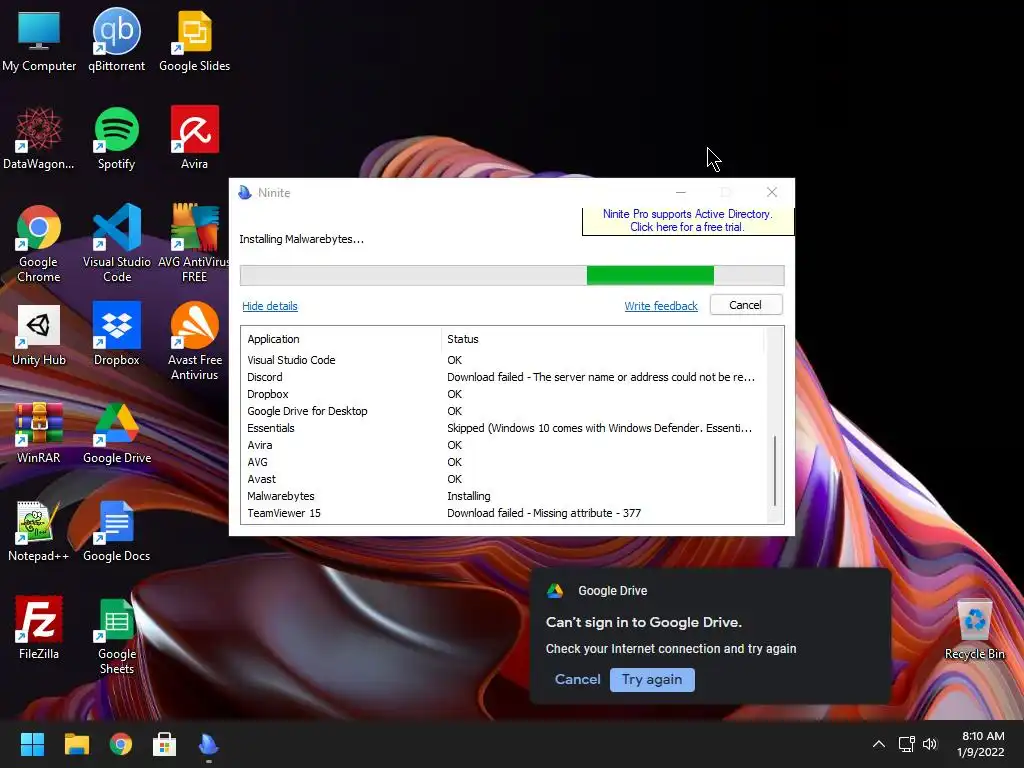Viewport: 1024px width, 768px height.
Task: Select the AVG AntiVirus FREE desktop shortcut
Action: [194, 244]
